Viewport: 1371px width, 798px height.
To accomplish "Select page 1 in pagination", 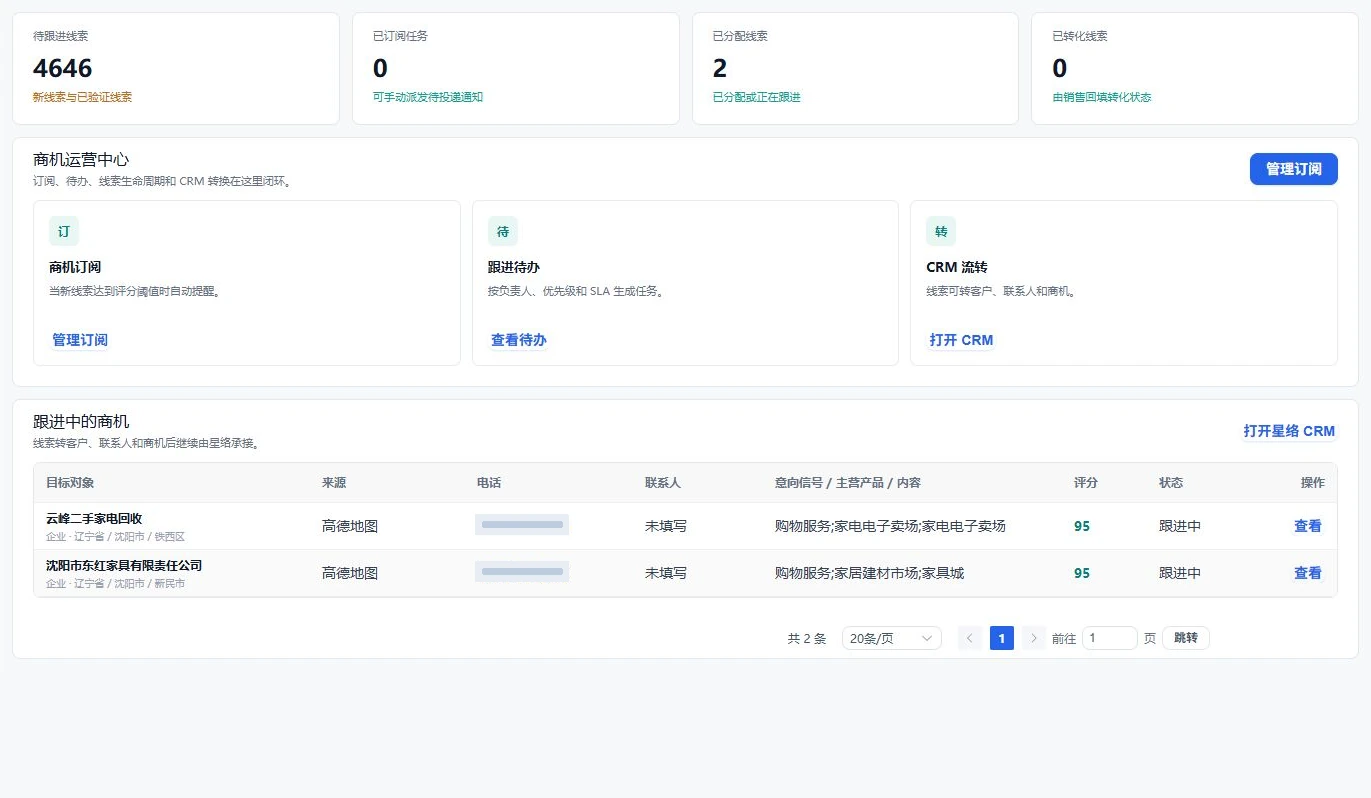I will click(1002, 638).
